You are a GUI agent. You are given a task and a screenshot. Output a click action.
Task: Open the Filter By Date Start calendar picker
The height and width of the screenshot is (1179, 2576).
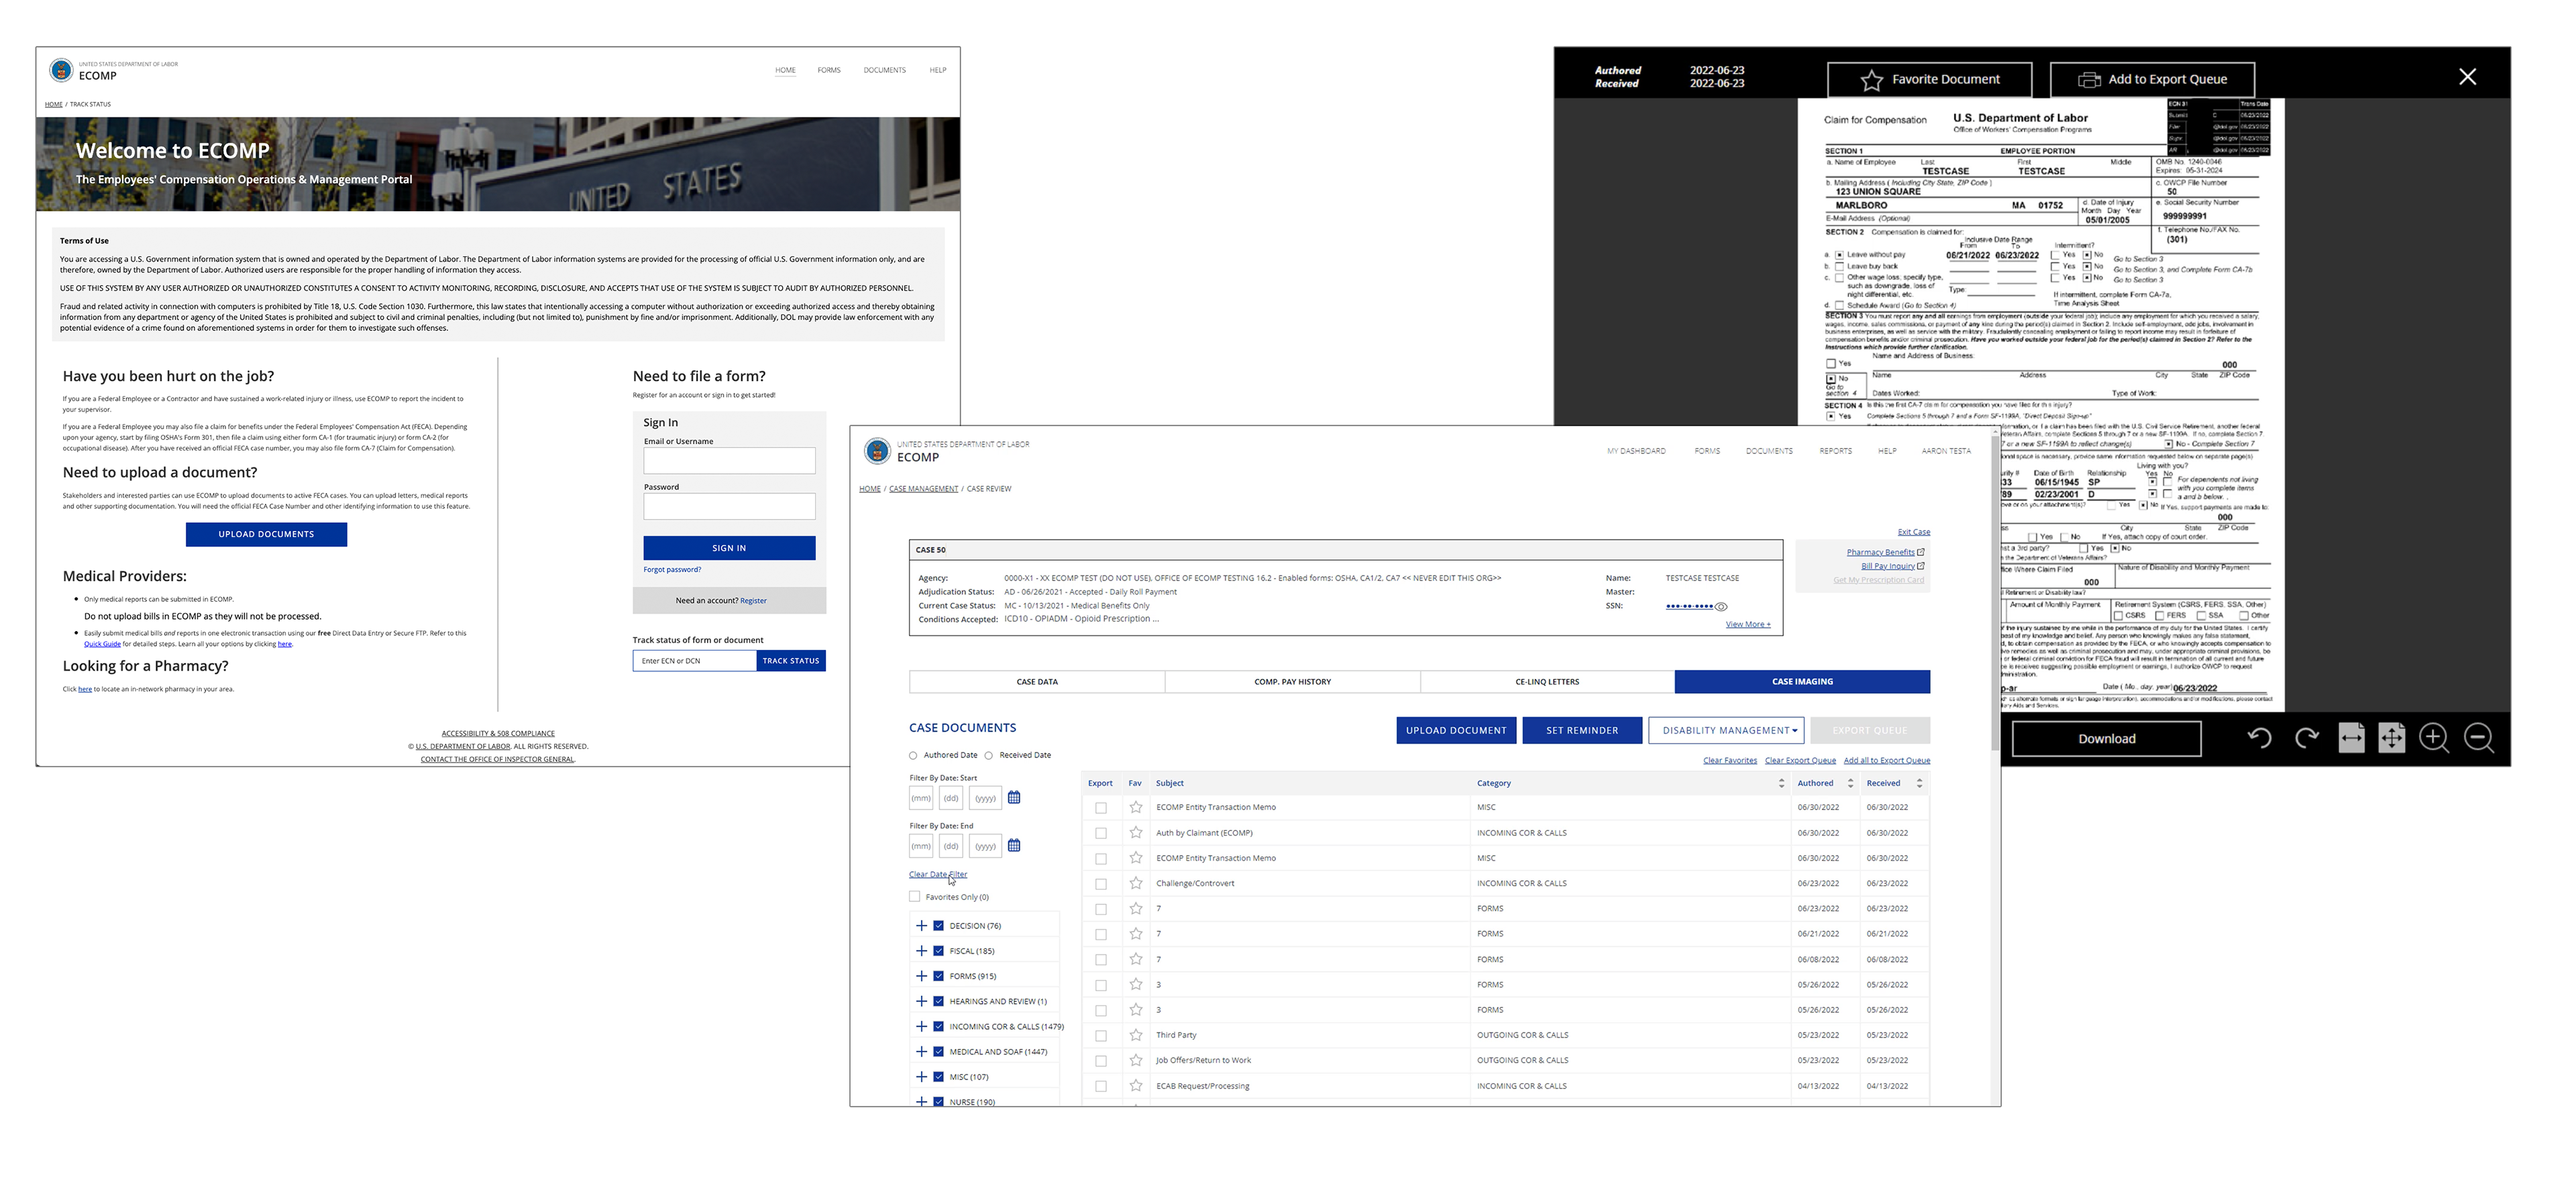[x=1014, y=797]
